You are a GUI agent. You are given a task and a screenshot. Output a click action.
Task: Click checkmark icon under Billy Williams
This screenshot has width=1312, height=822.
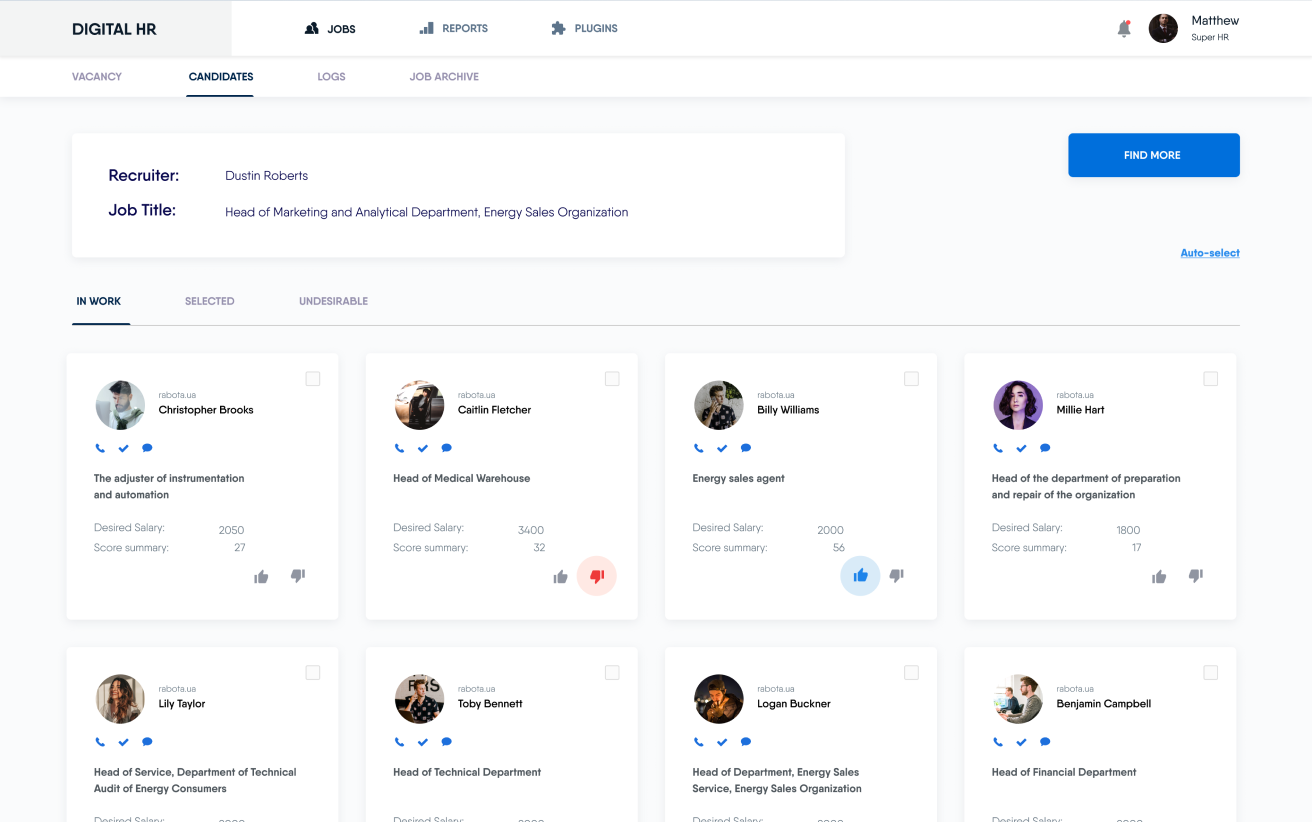coord(722,448)
